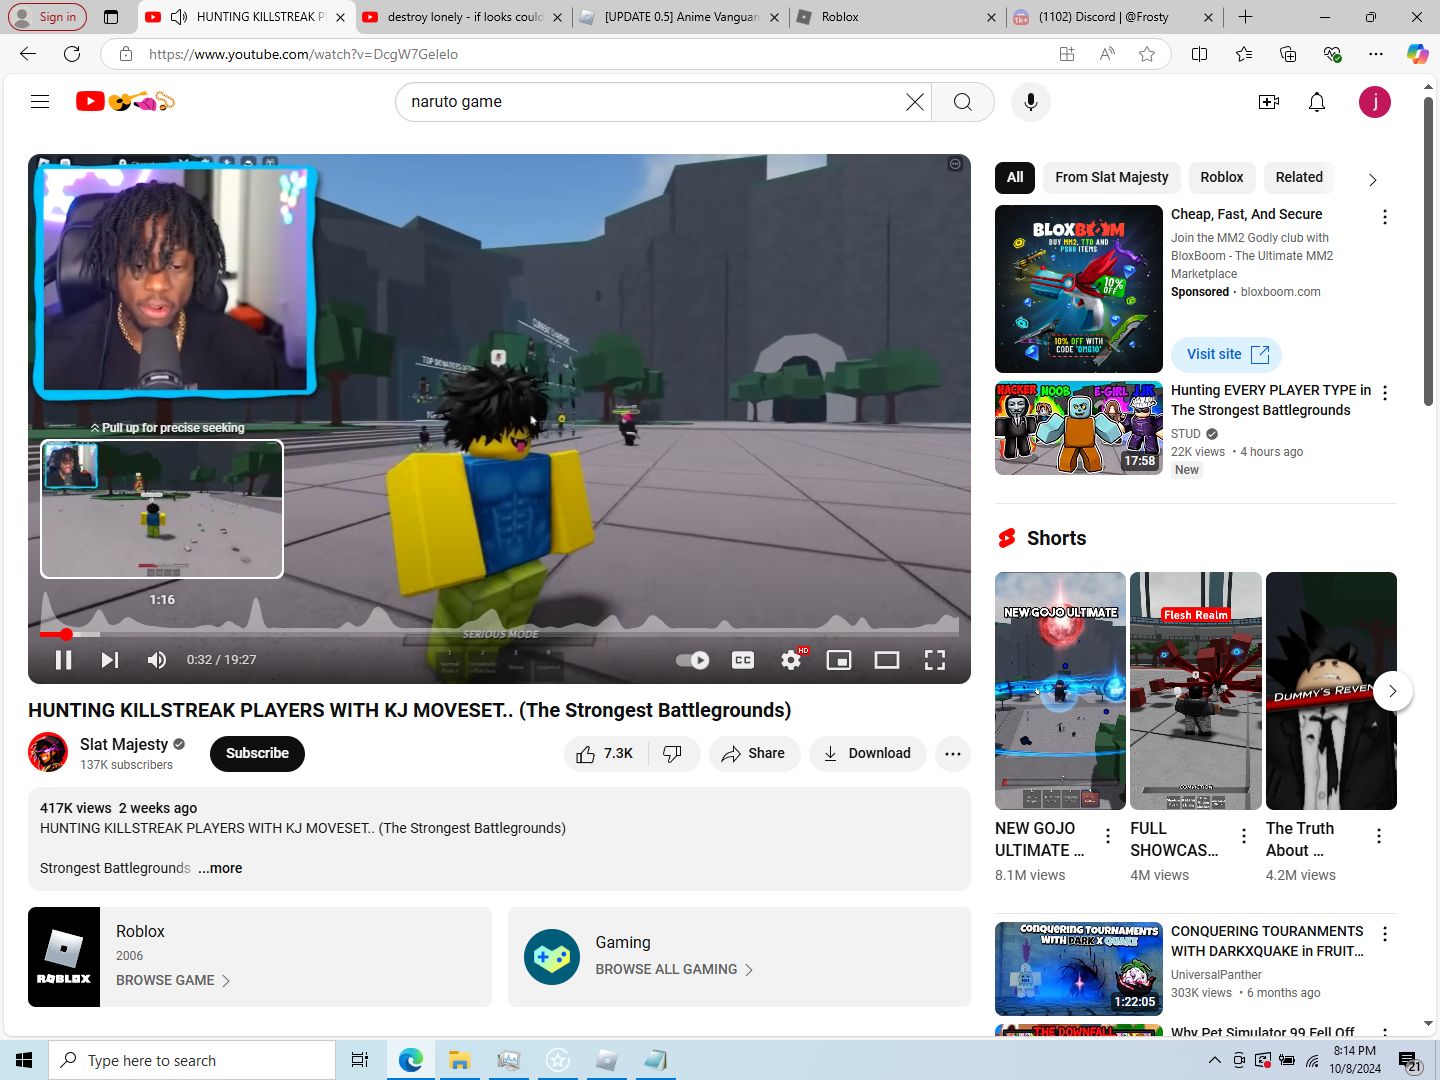Open the YouTube hamburger guide menu
Viewport: 1440px width, 1080px height.
[40, 101]
